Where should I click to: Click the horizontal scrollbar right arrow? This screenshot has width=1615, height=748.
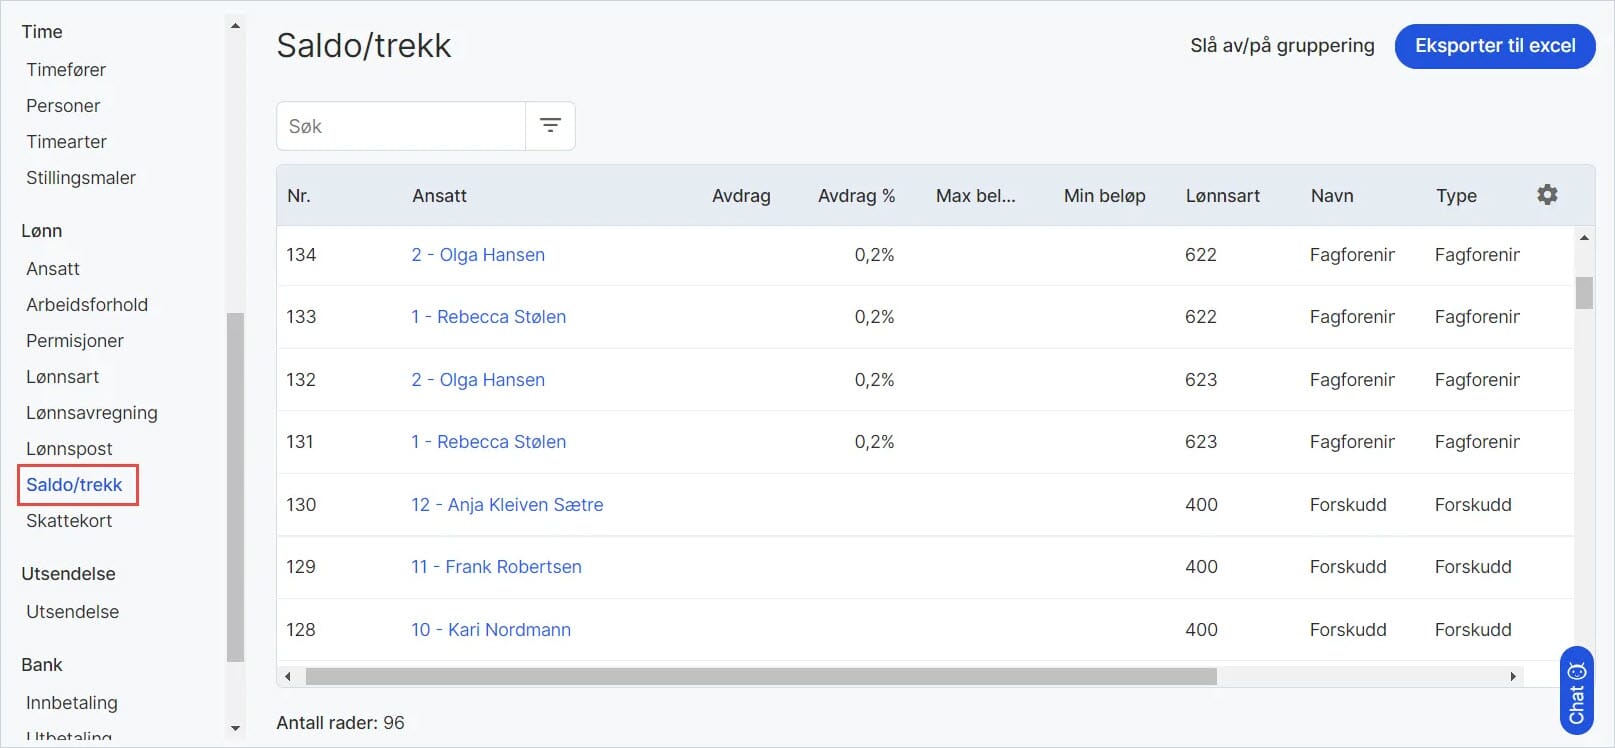(x=1513, y=677)
